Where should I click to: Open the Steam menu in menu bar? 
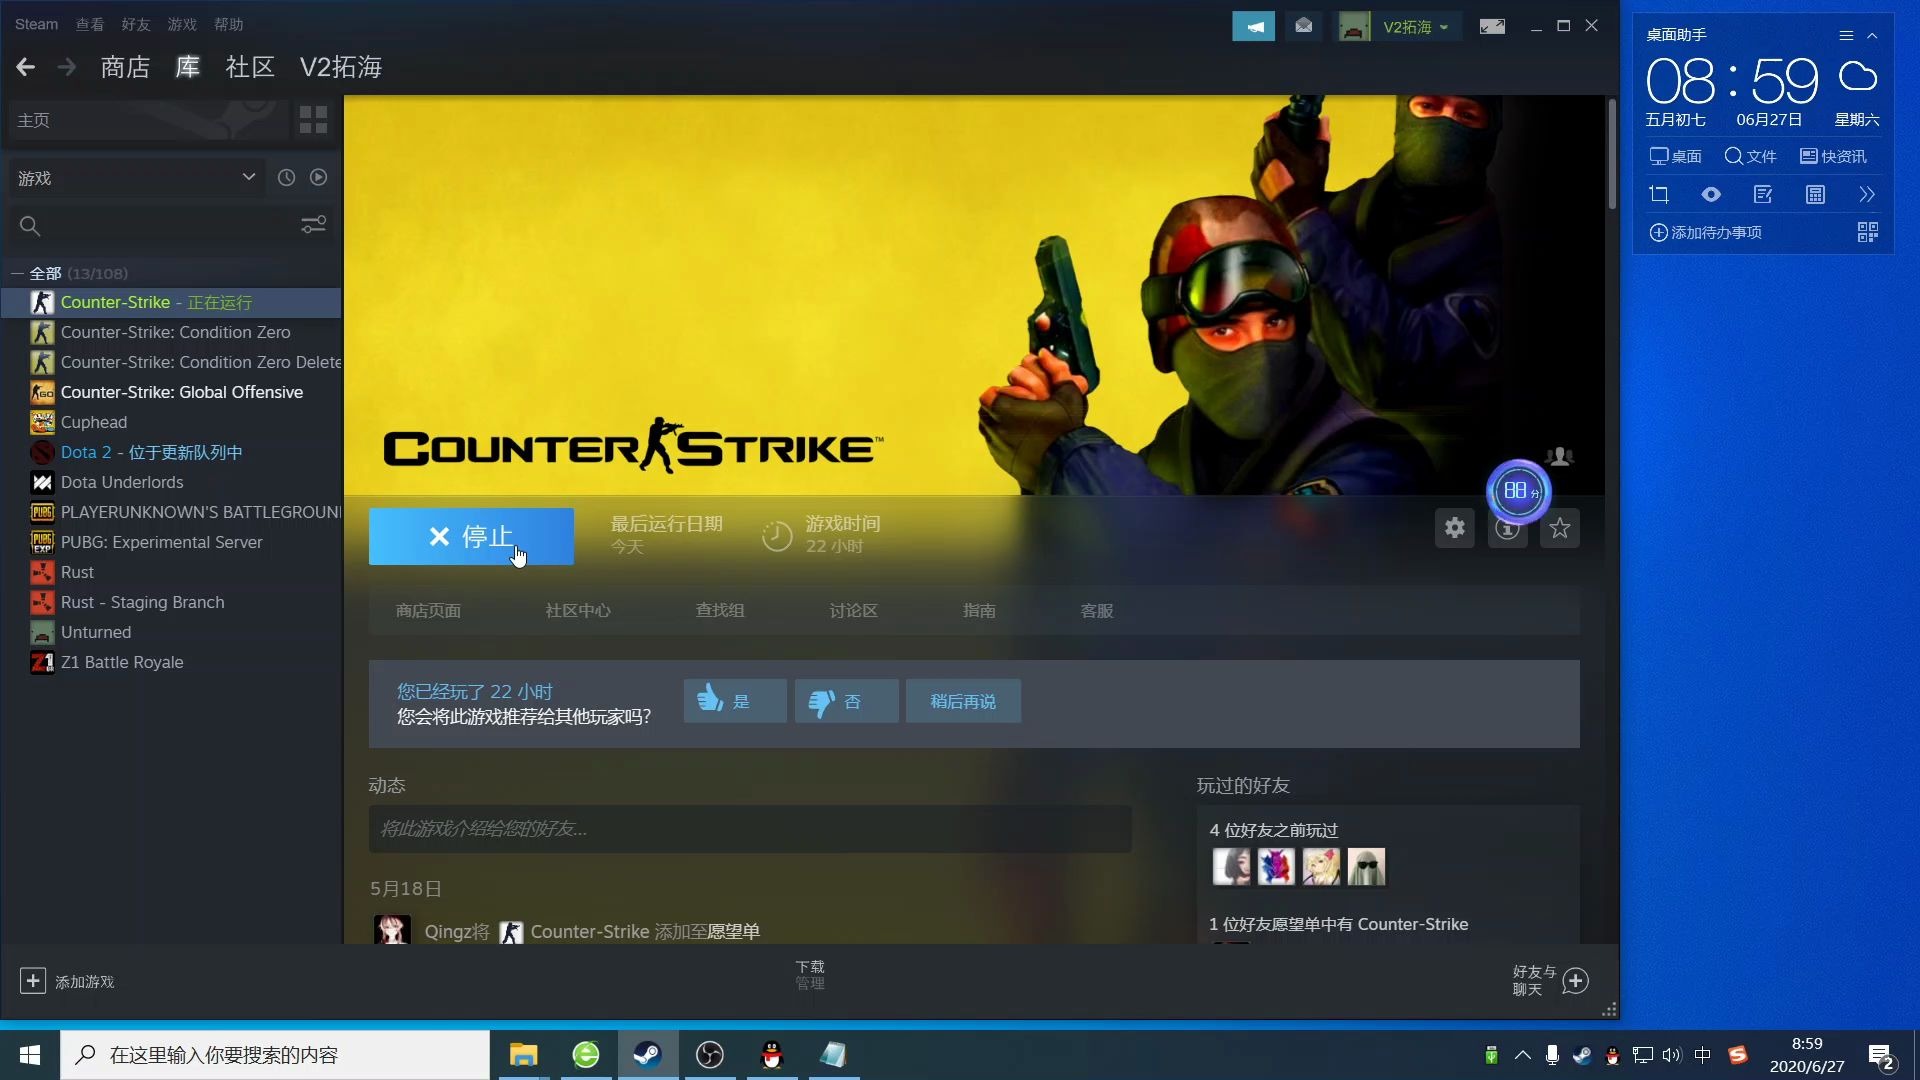pyautogui.click(x=36, y=24)
